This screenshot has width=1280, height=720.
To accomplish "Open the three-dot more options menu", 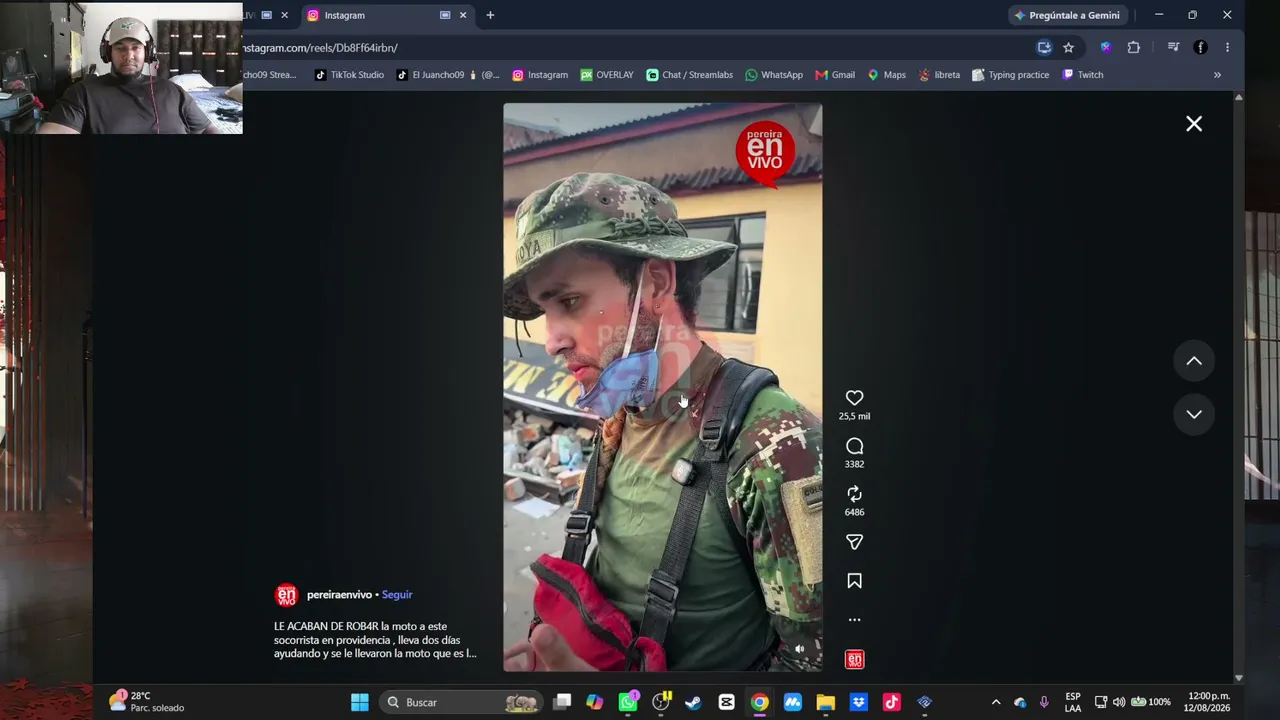I will tap(854, 620).
